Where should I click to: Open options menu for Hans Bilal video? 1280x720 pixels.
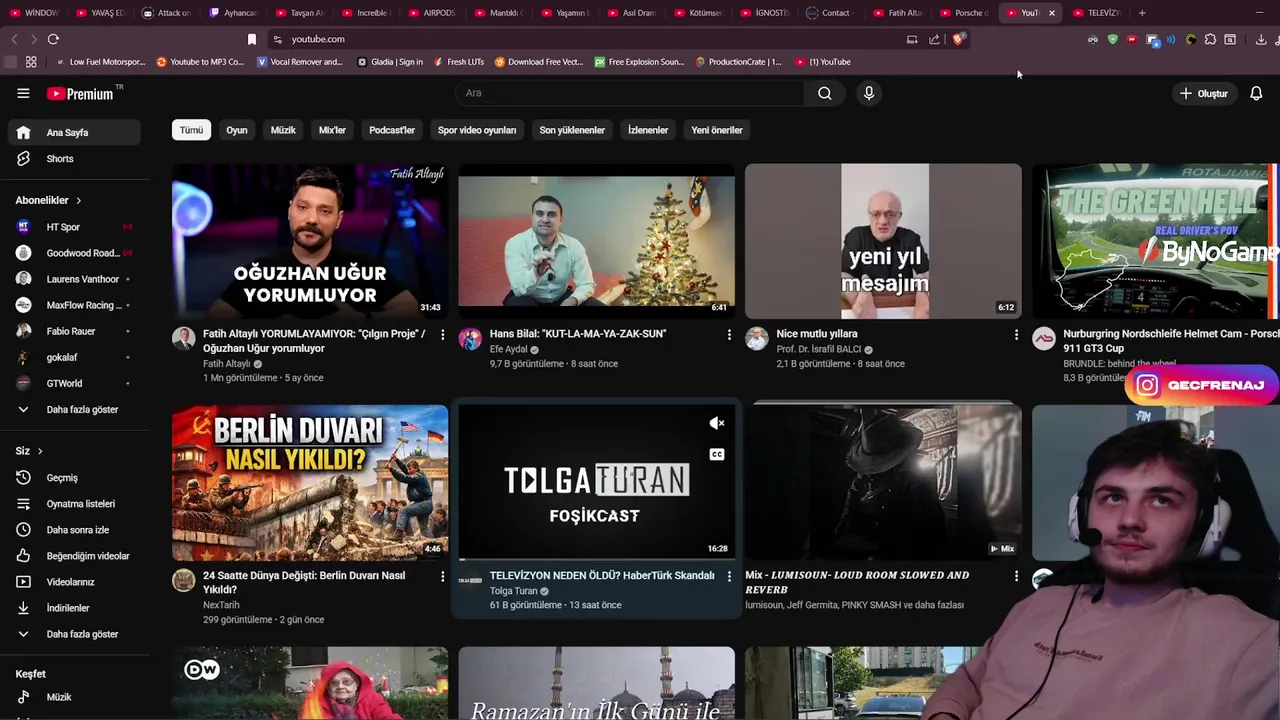[x=729, y=334]
